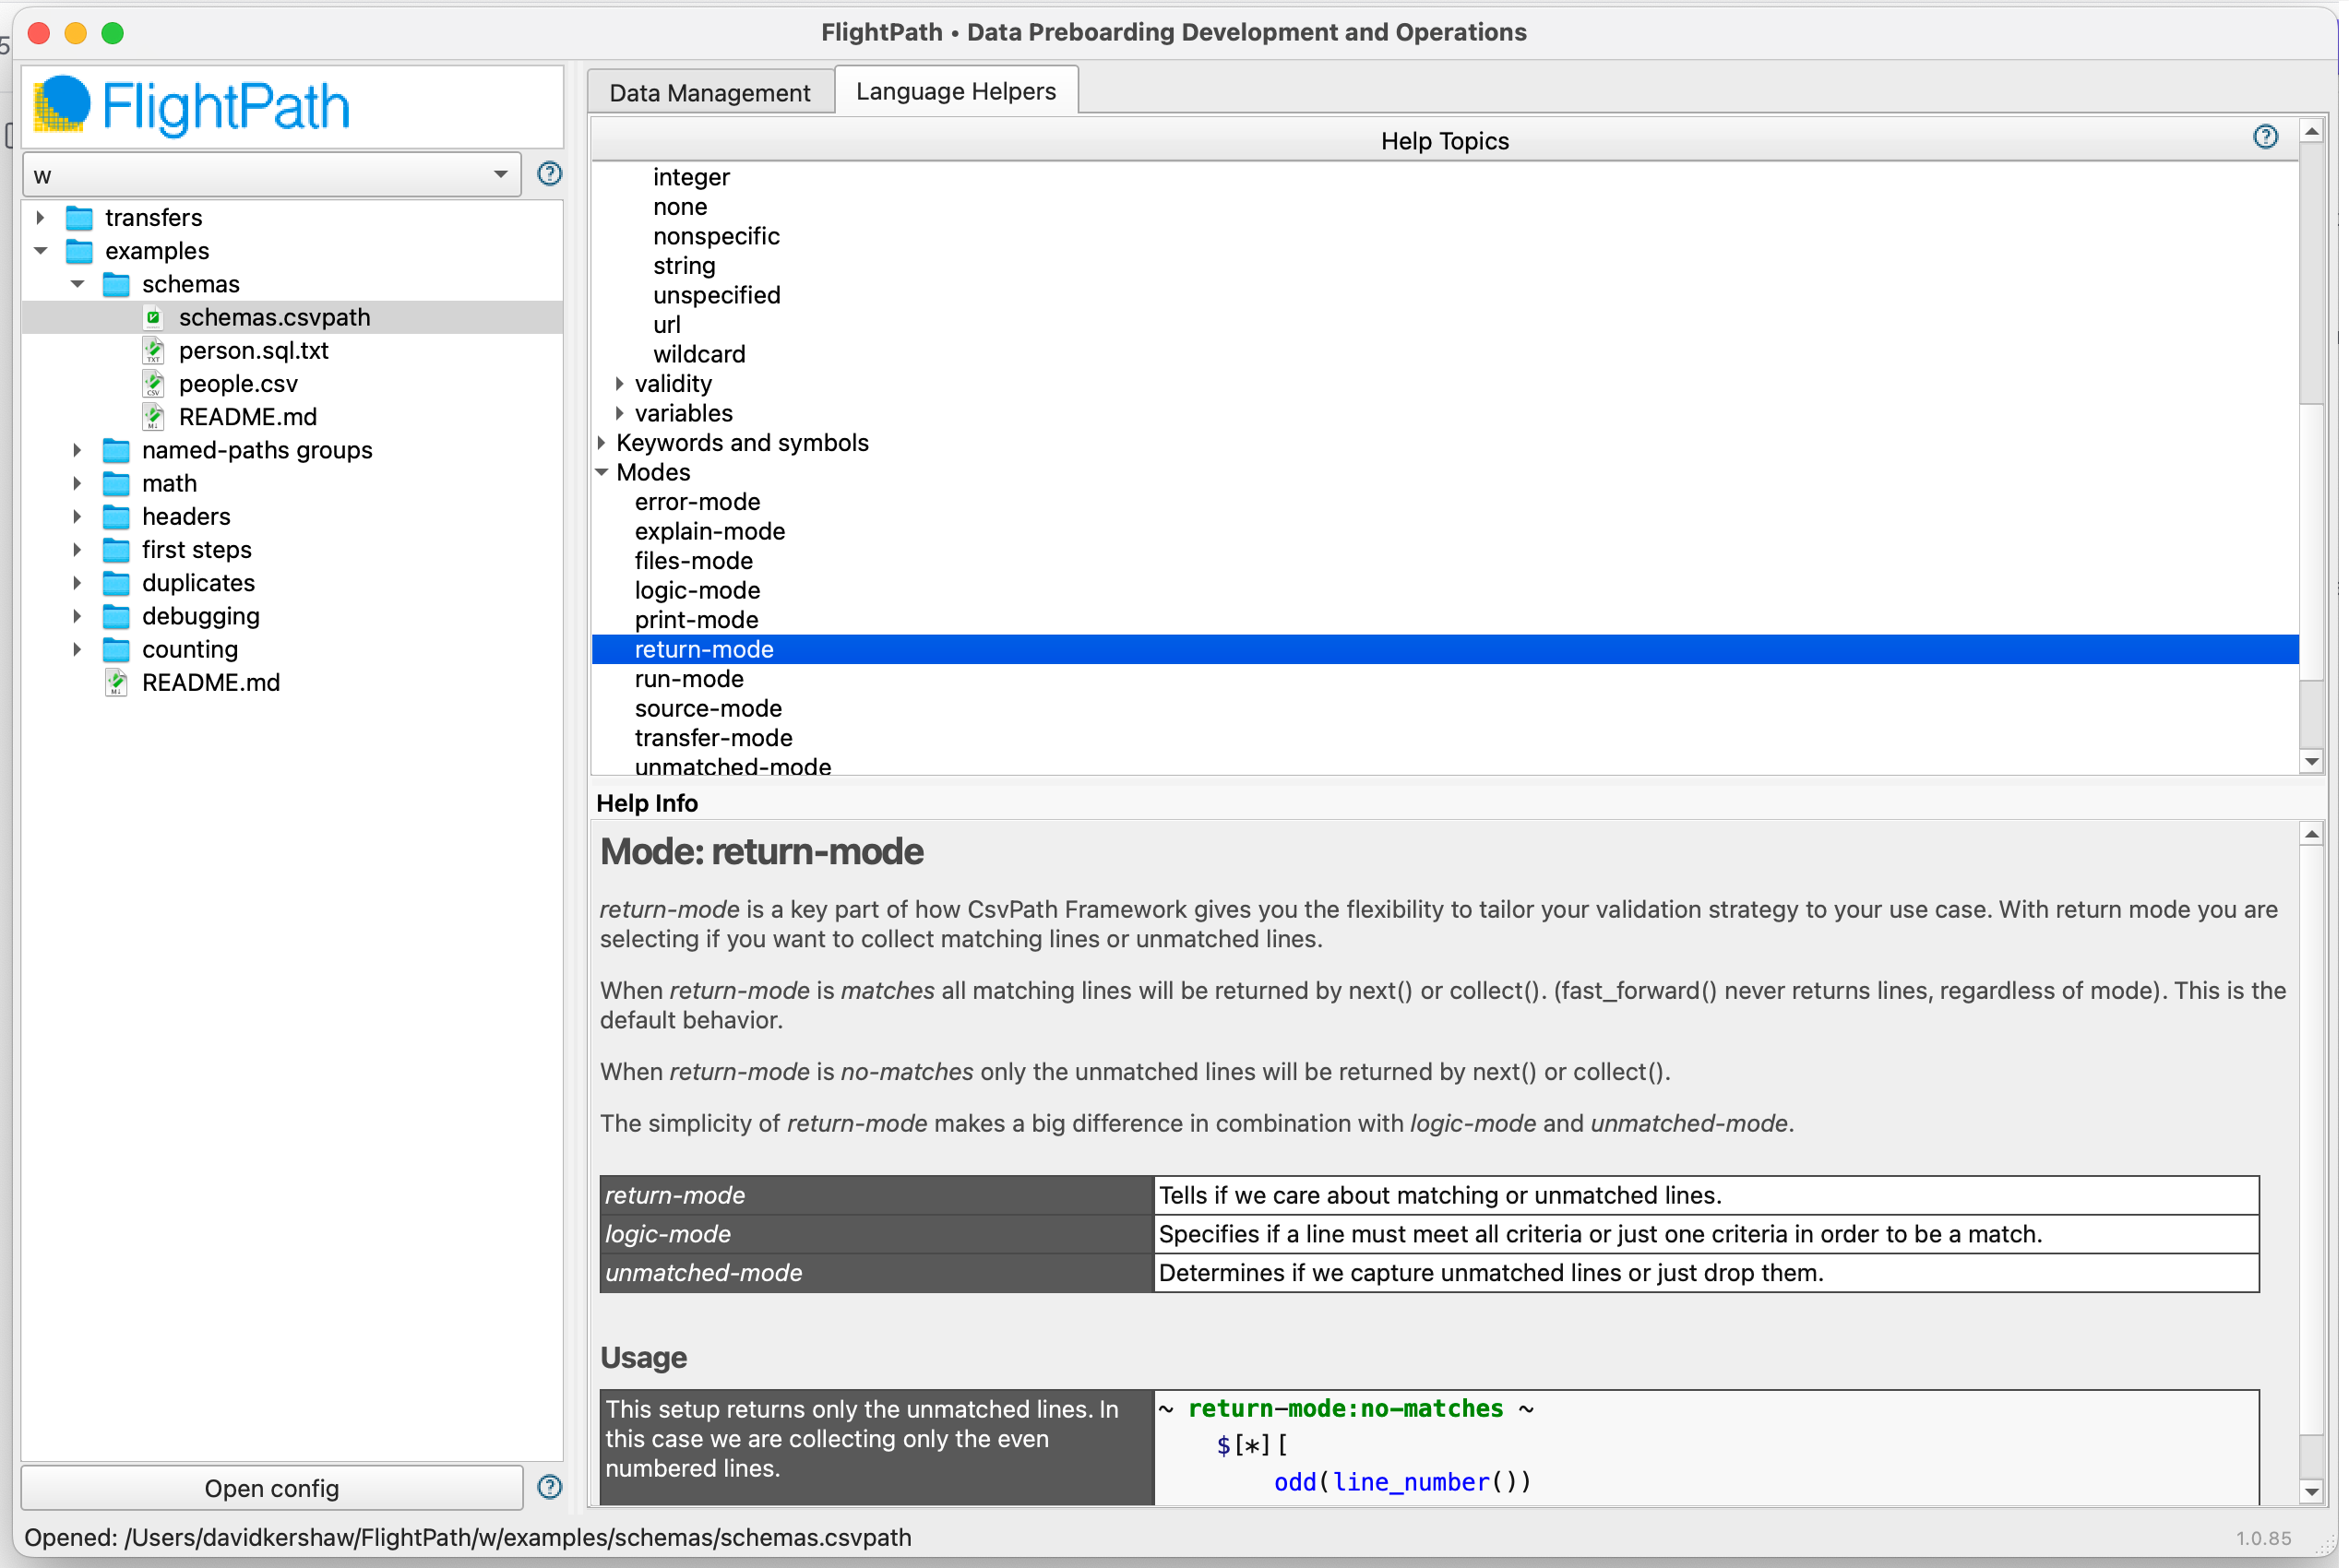Click the FlightPath logo
2349x1568 pixels.
click(x=192, y=106)
